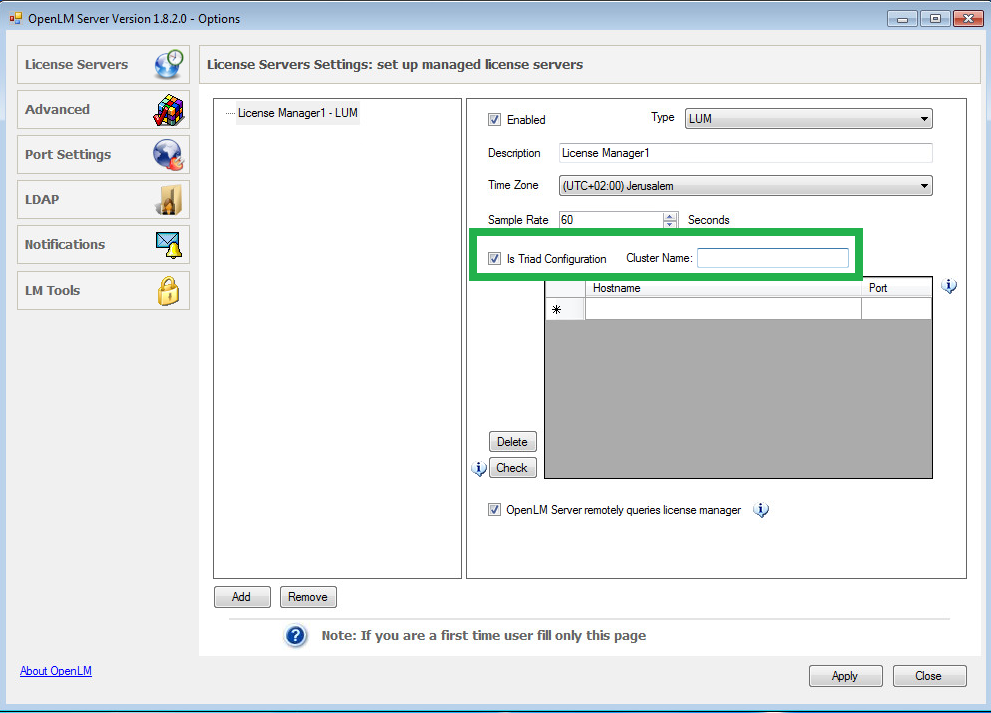
Task: Open the Advanced settings section
Action: pos(103,110)
